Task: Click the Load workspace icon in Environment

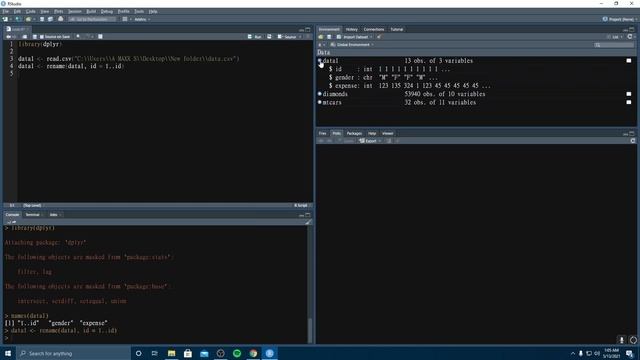Action: (x=321, y=37)
